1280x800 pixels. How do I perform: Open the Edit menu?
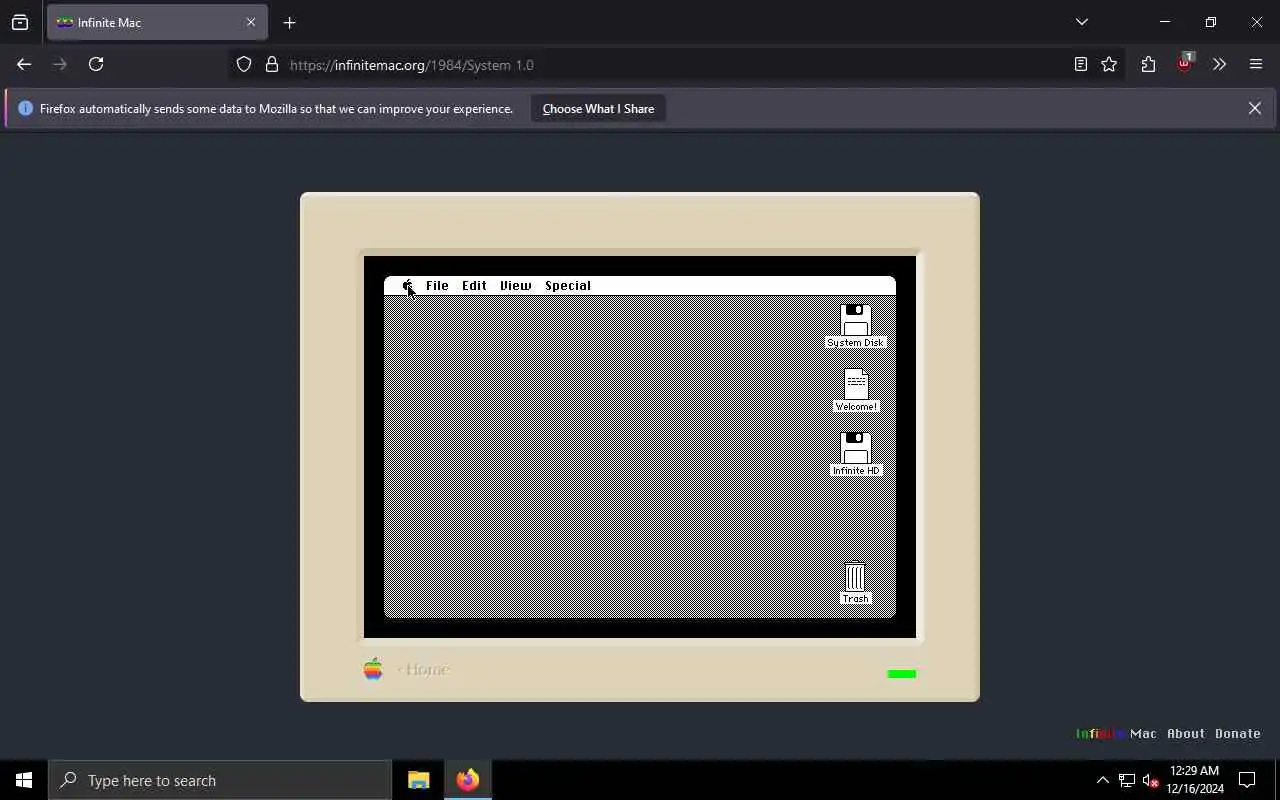[474, 286]
